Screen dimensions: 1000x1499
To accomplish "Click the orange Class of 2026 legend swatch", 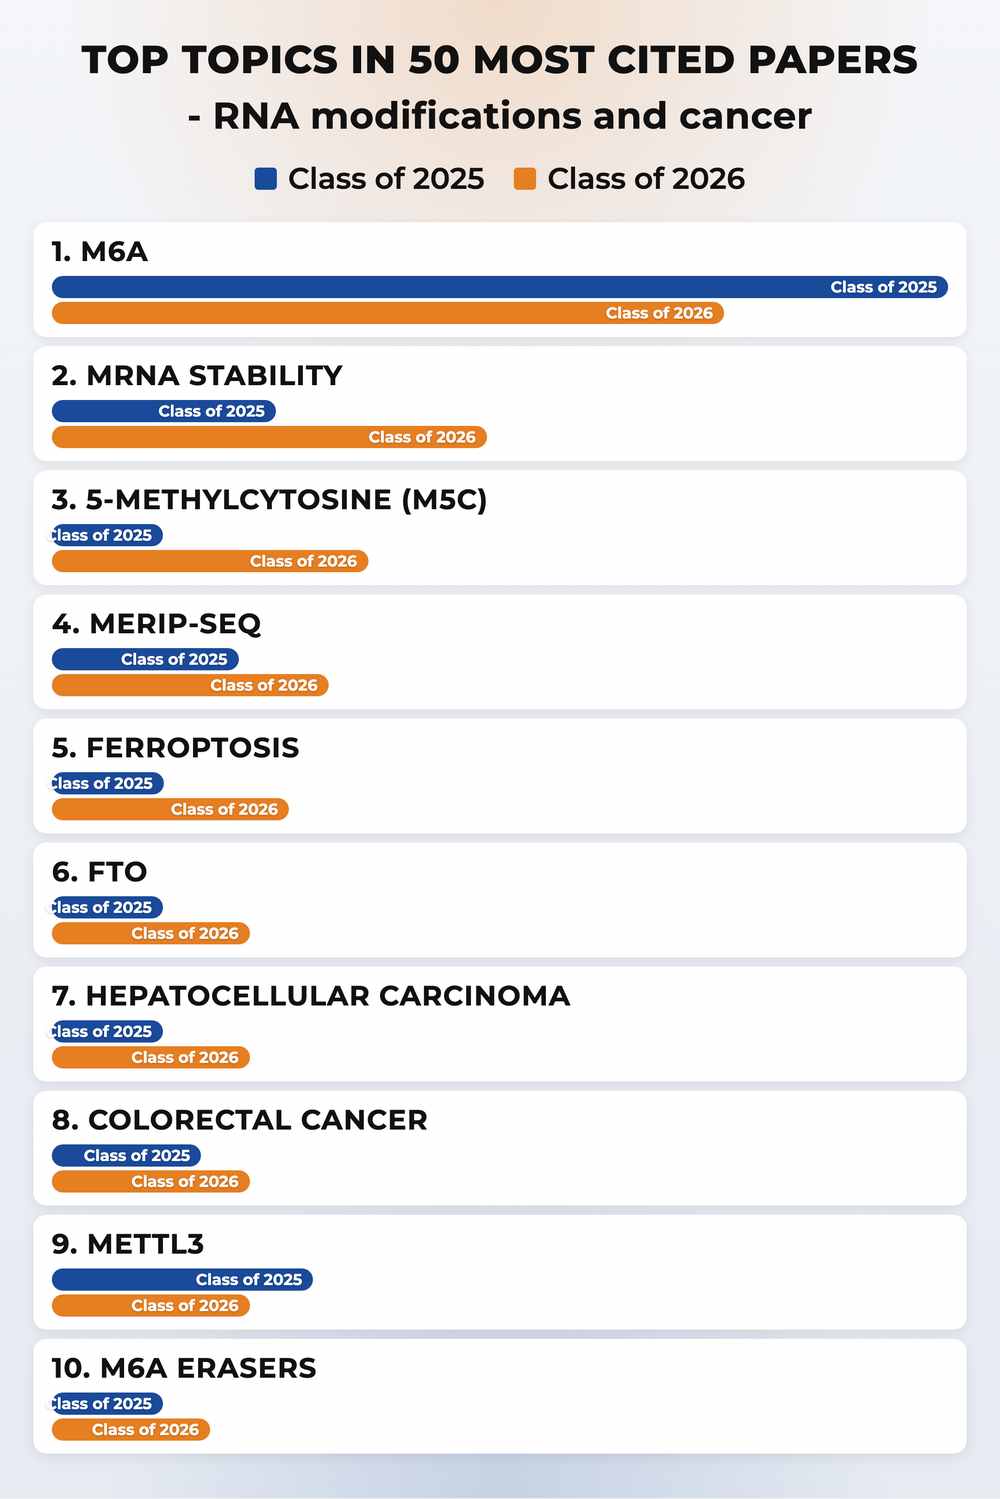I will (525, 179).
